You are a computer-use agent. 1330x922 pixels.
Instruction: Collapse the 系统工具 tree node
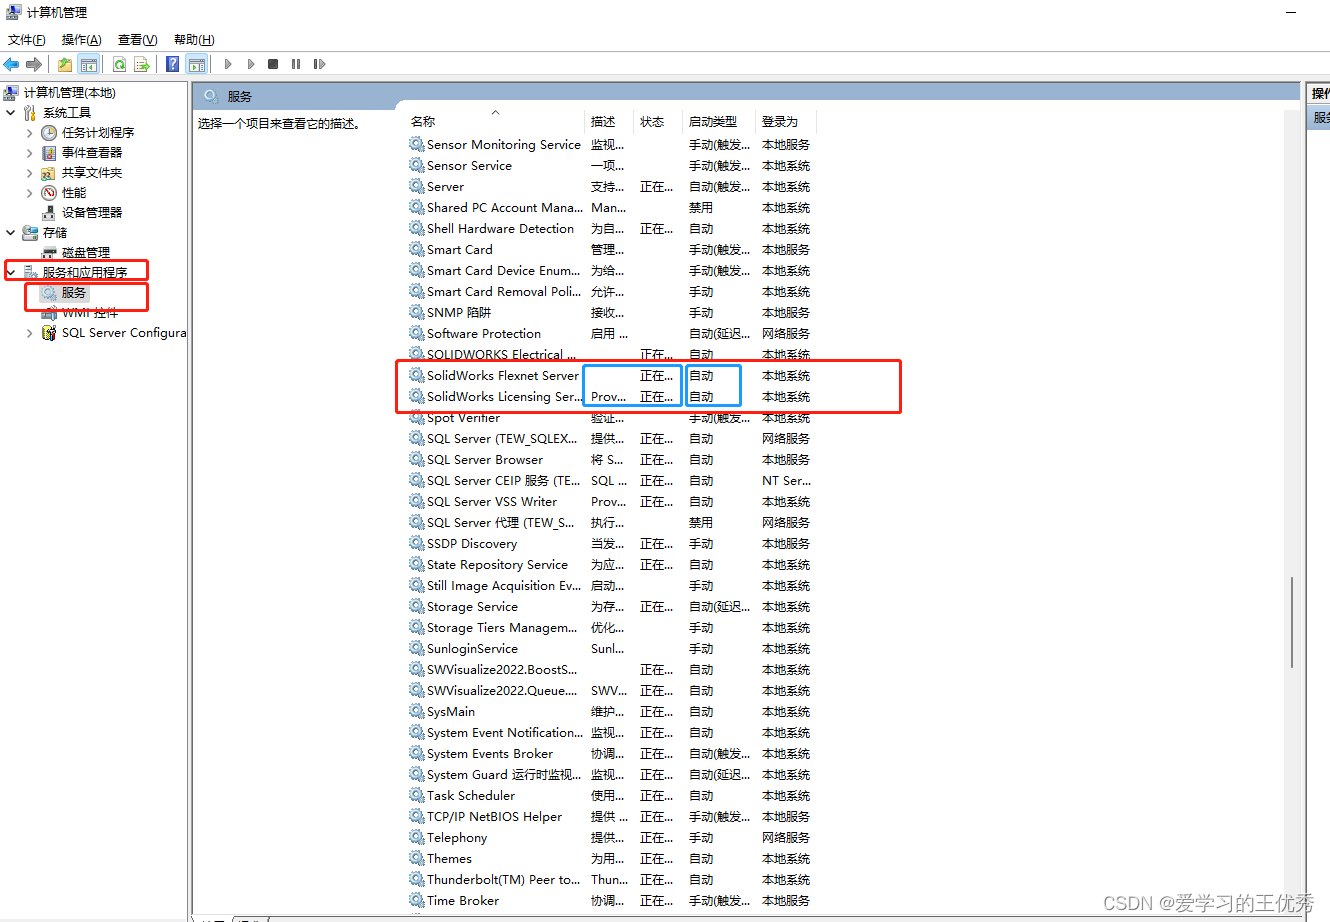[11, 113]
